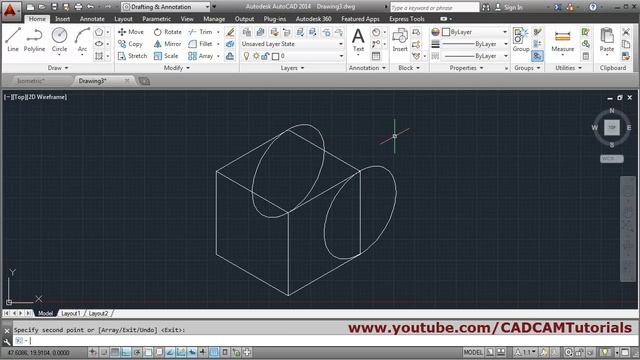The width and height of the screenshot is (640, 360).
Task: Click the Erase icon in Modify panel
Action: pos(230,32)
